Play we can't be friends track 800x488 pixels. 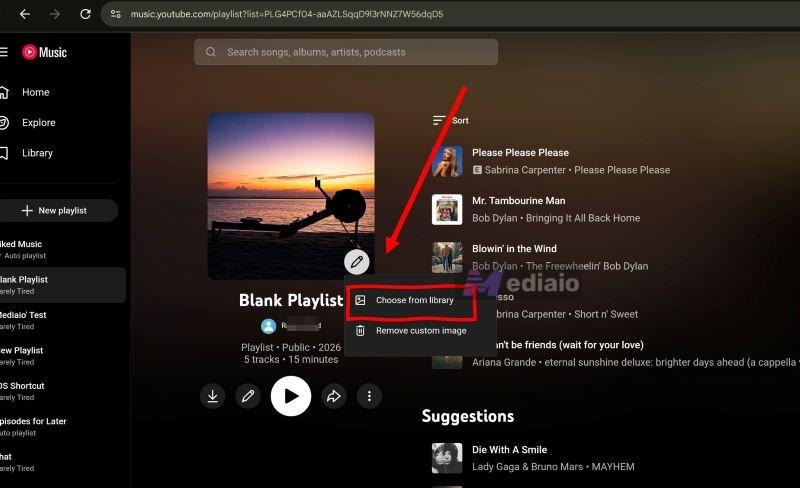pyautogui.click(x=568, y=345)
